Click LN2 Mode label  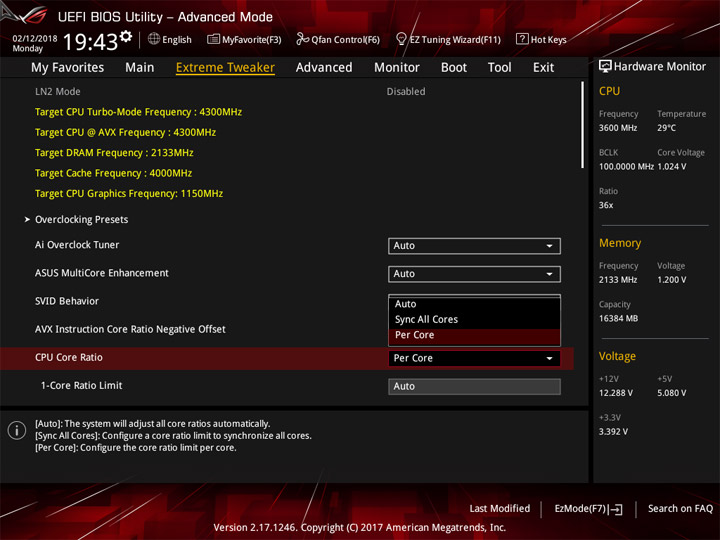coord(57,92)
